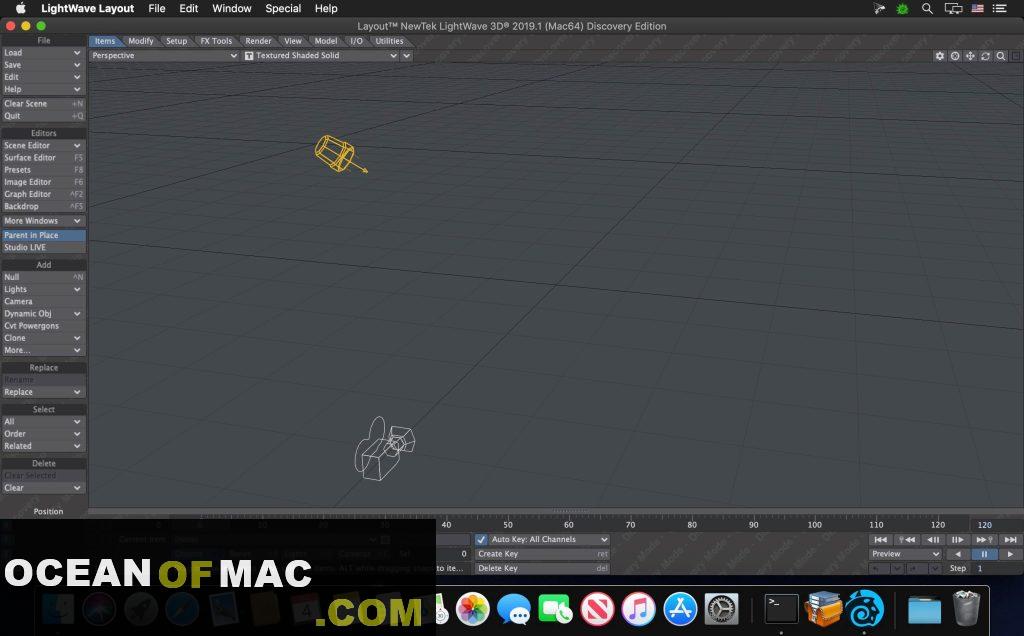The width and height of the screenshot is (1024, 636).
Task: Click the LightWave Layout icon in Dock
Action: pos(865,609)
